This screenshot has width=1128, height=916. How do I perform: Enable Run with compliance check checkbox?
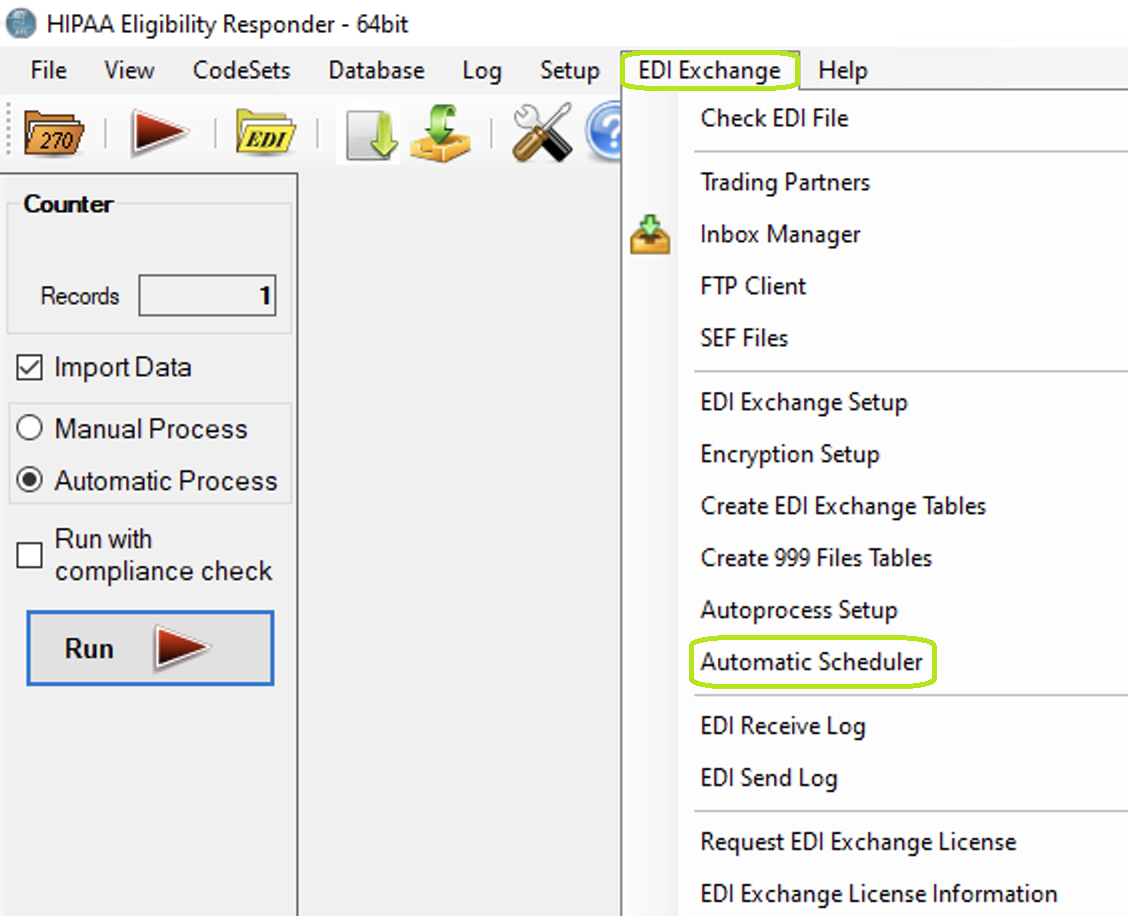coord(29,555)
